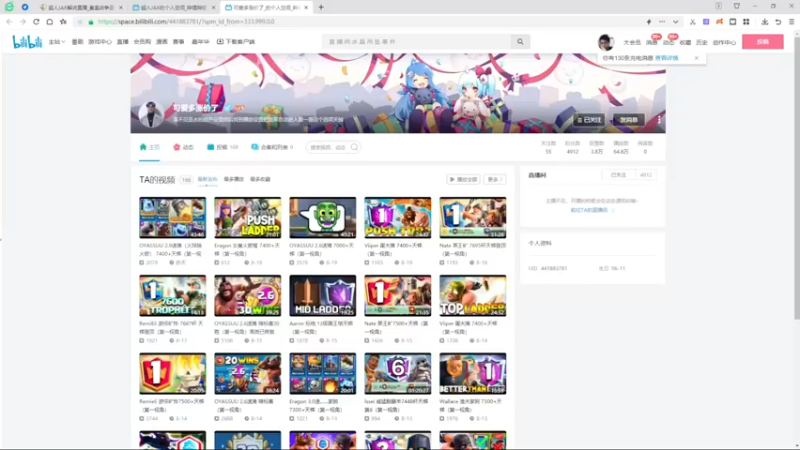Select the 动态 tab
The image size is (800, 450).
point(183,147)
